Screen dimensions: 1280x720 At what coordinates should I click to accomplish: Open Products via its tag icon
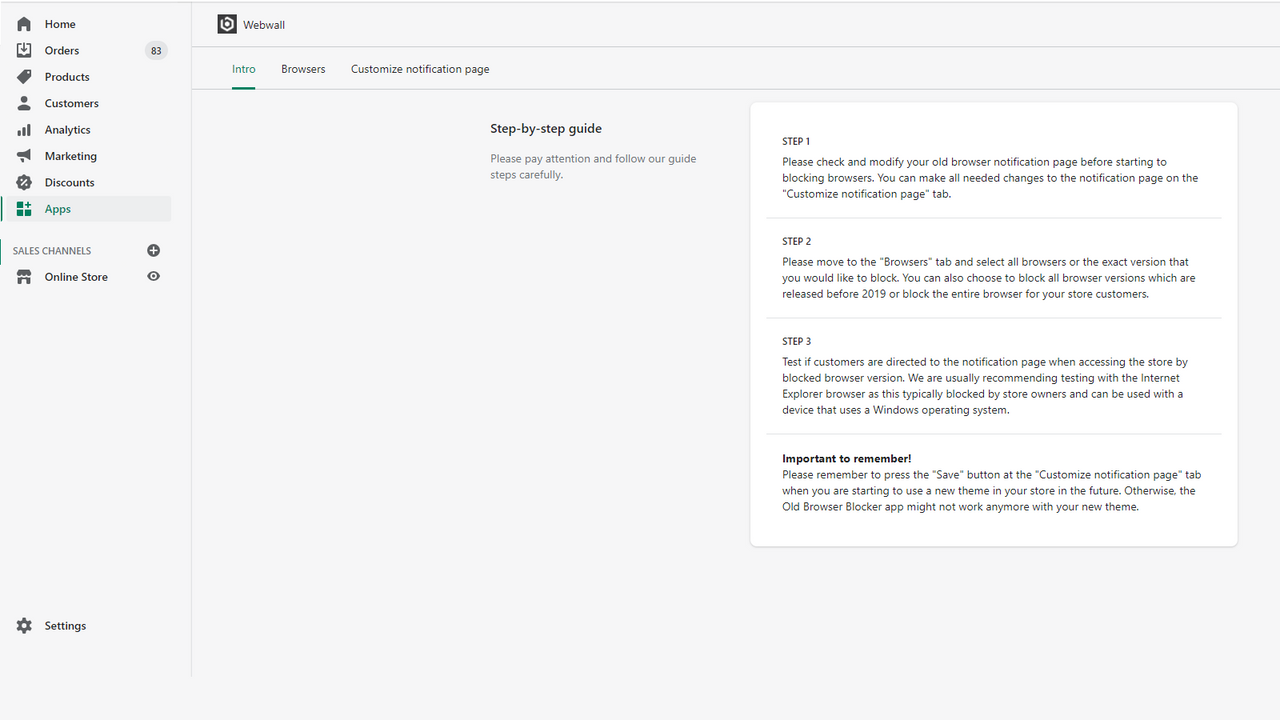pyautogui.click(x=23, y=76)
